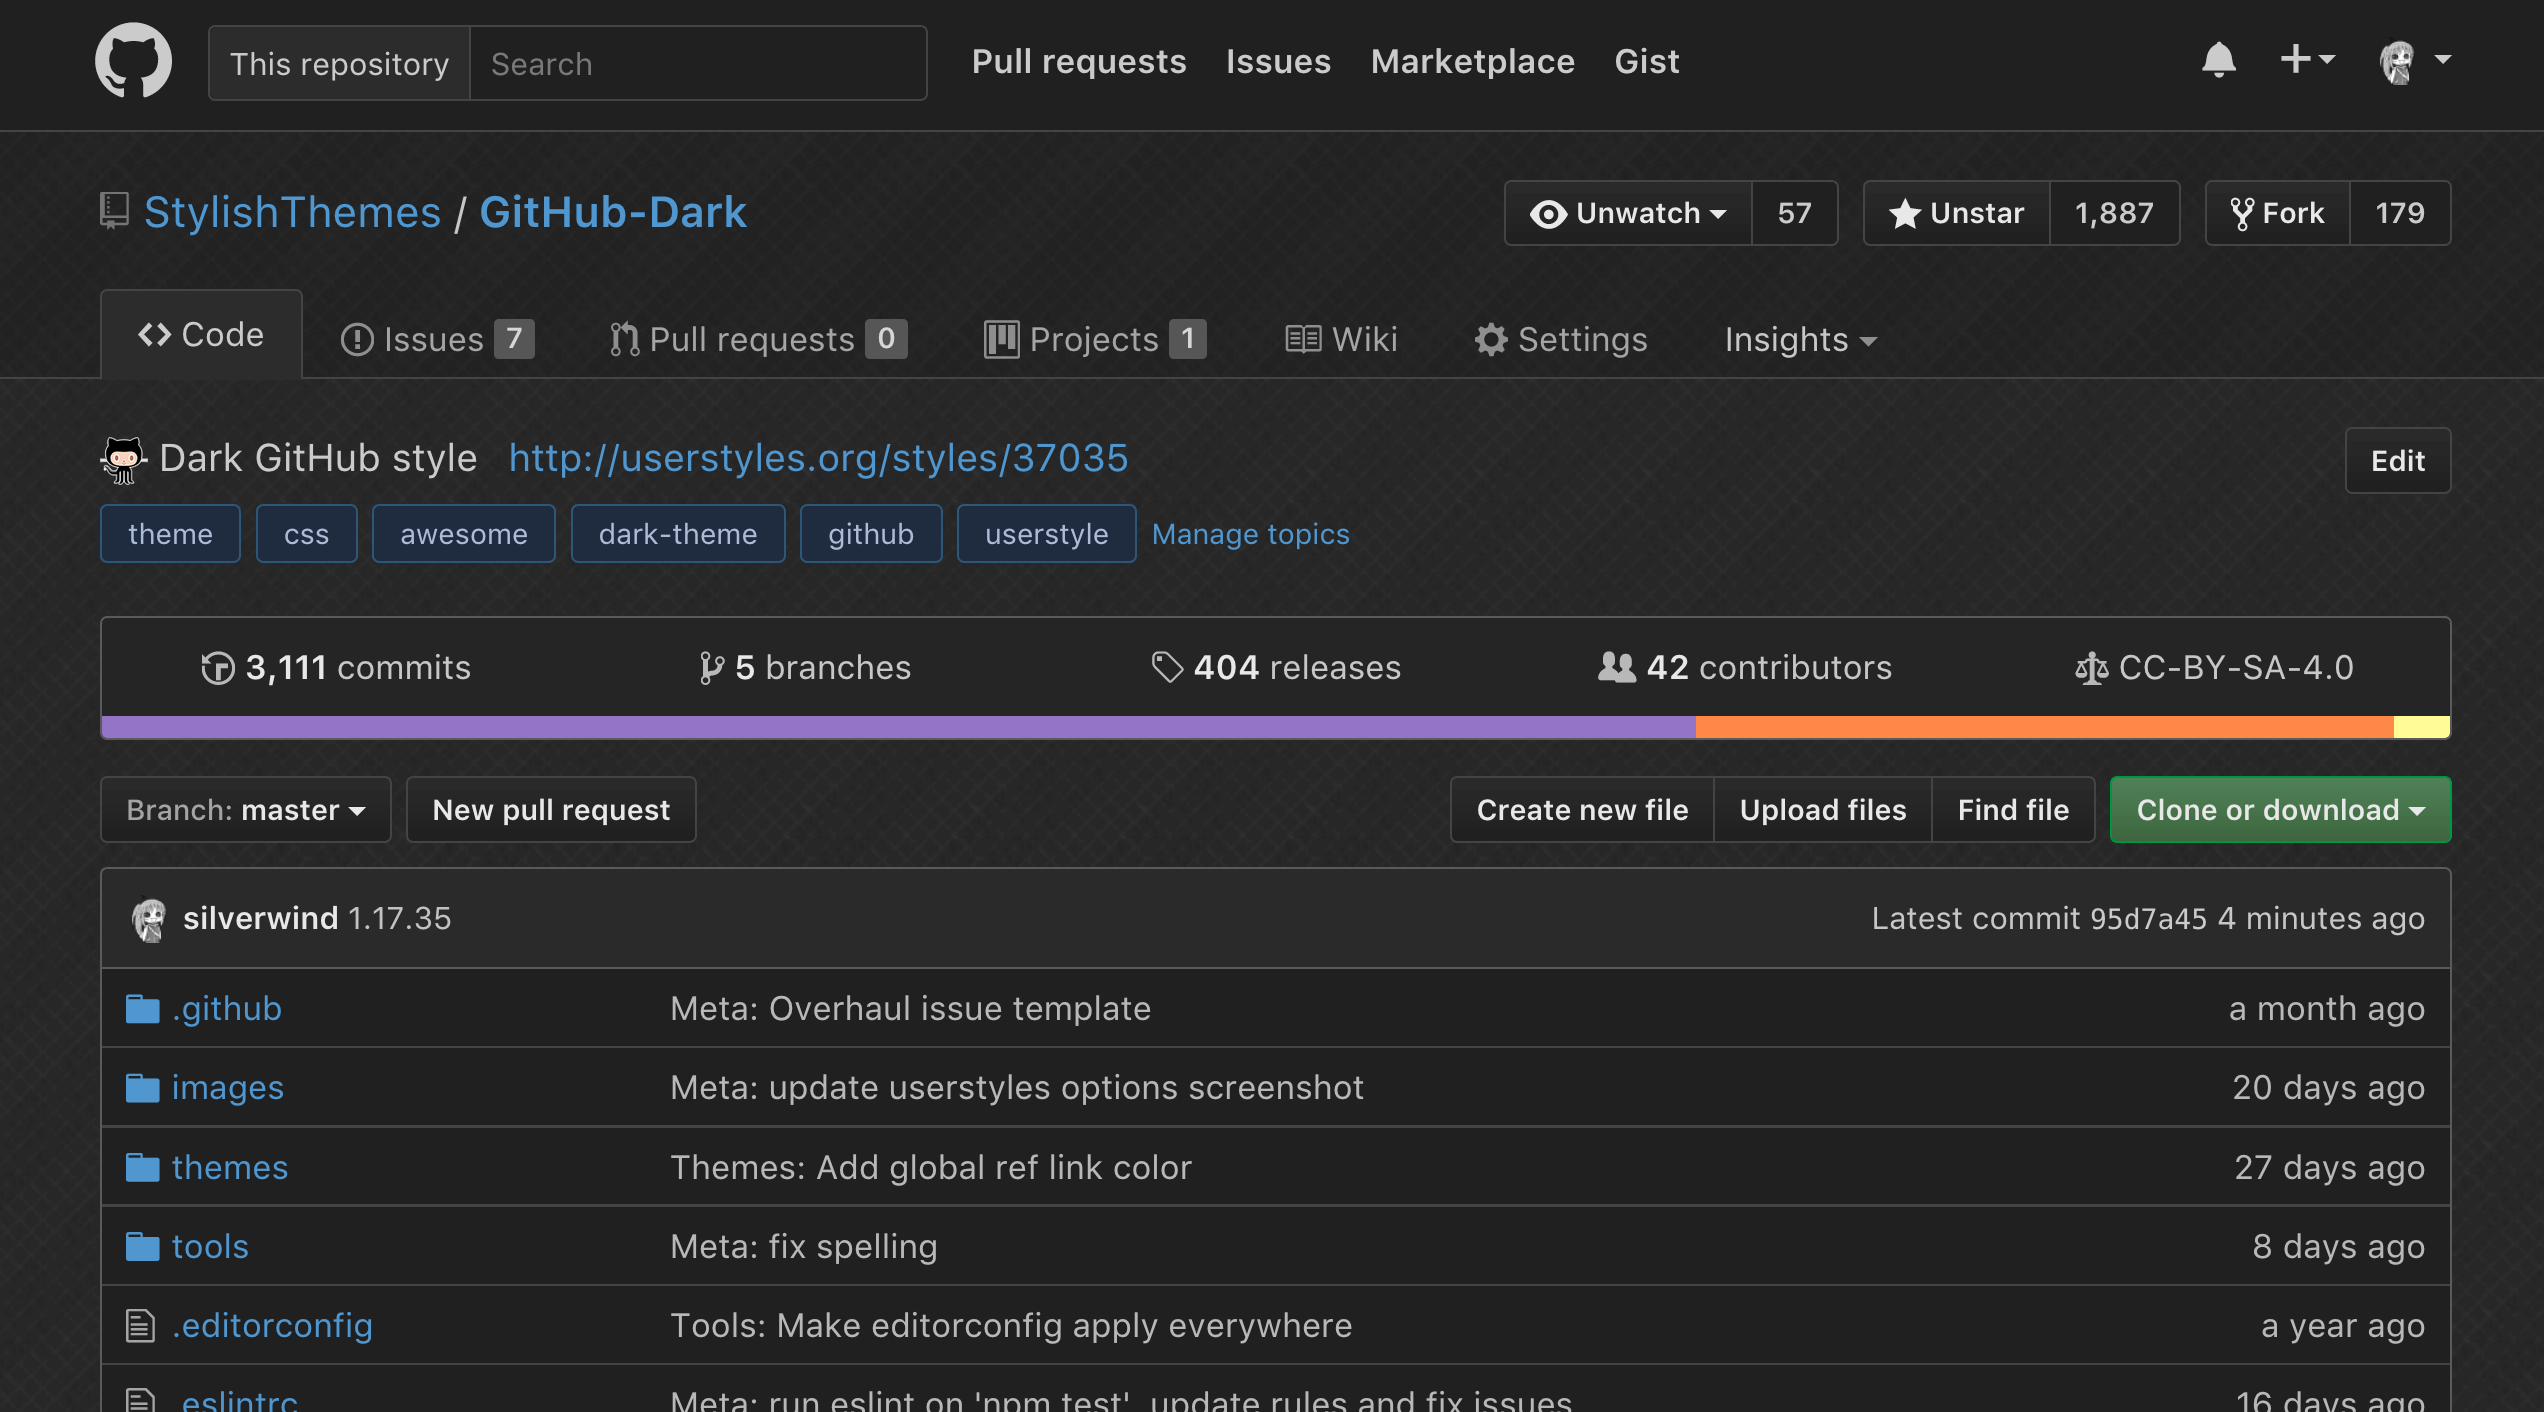The width and height of the screenshot is (2544, 1412).
Task: Select the branch icon next to 5 branches
Action: 712,667
